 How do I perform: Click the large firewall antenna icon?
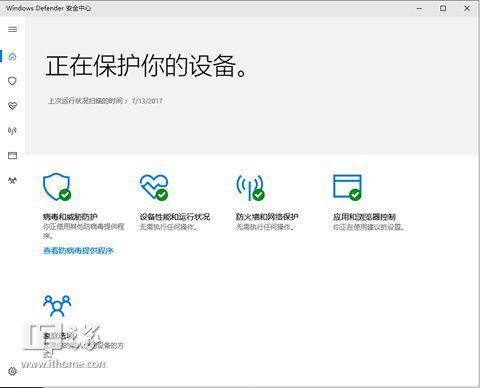point(250,187)
